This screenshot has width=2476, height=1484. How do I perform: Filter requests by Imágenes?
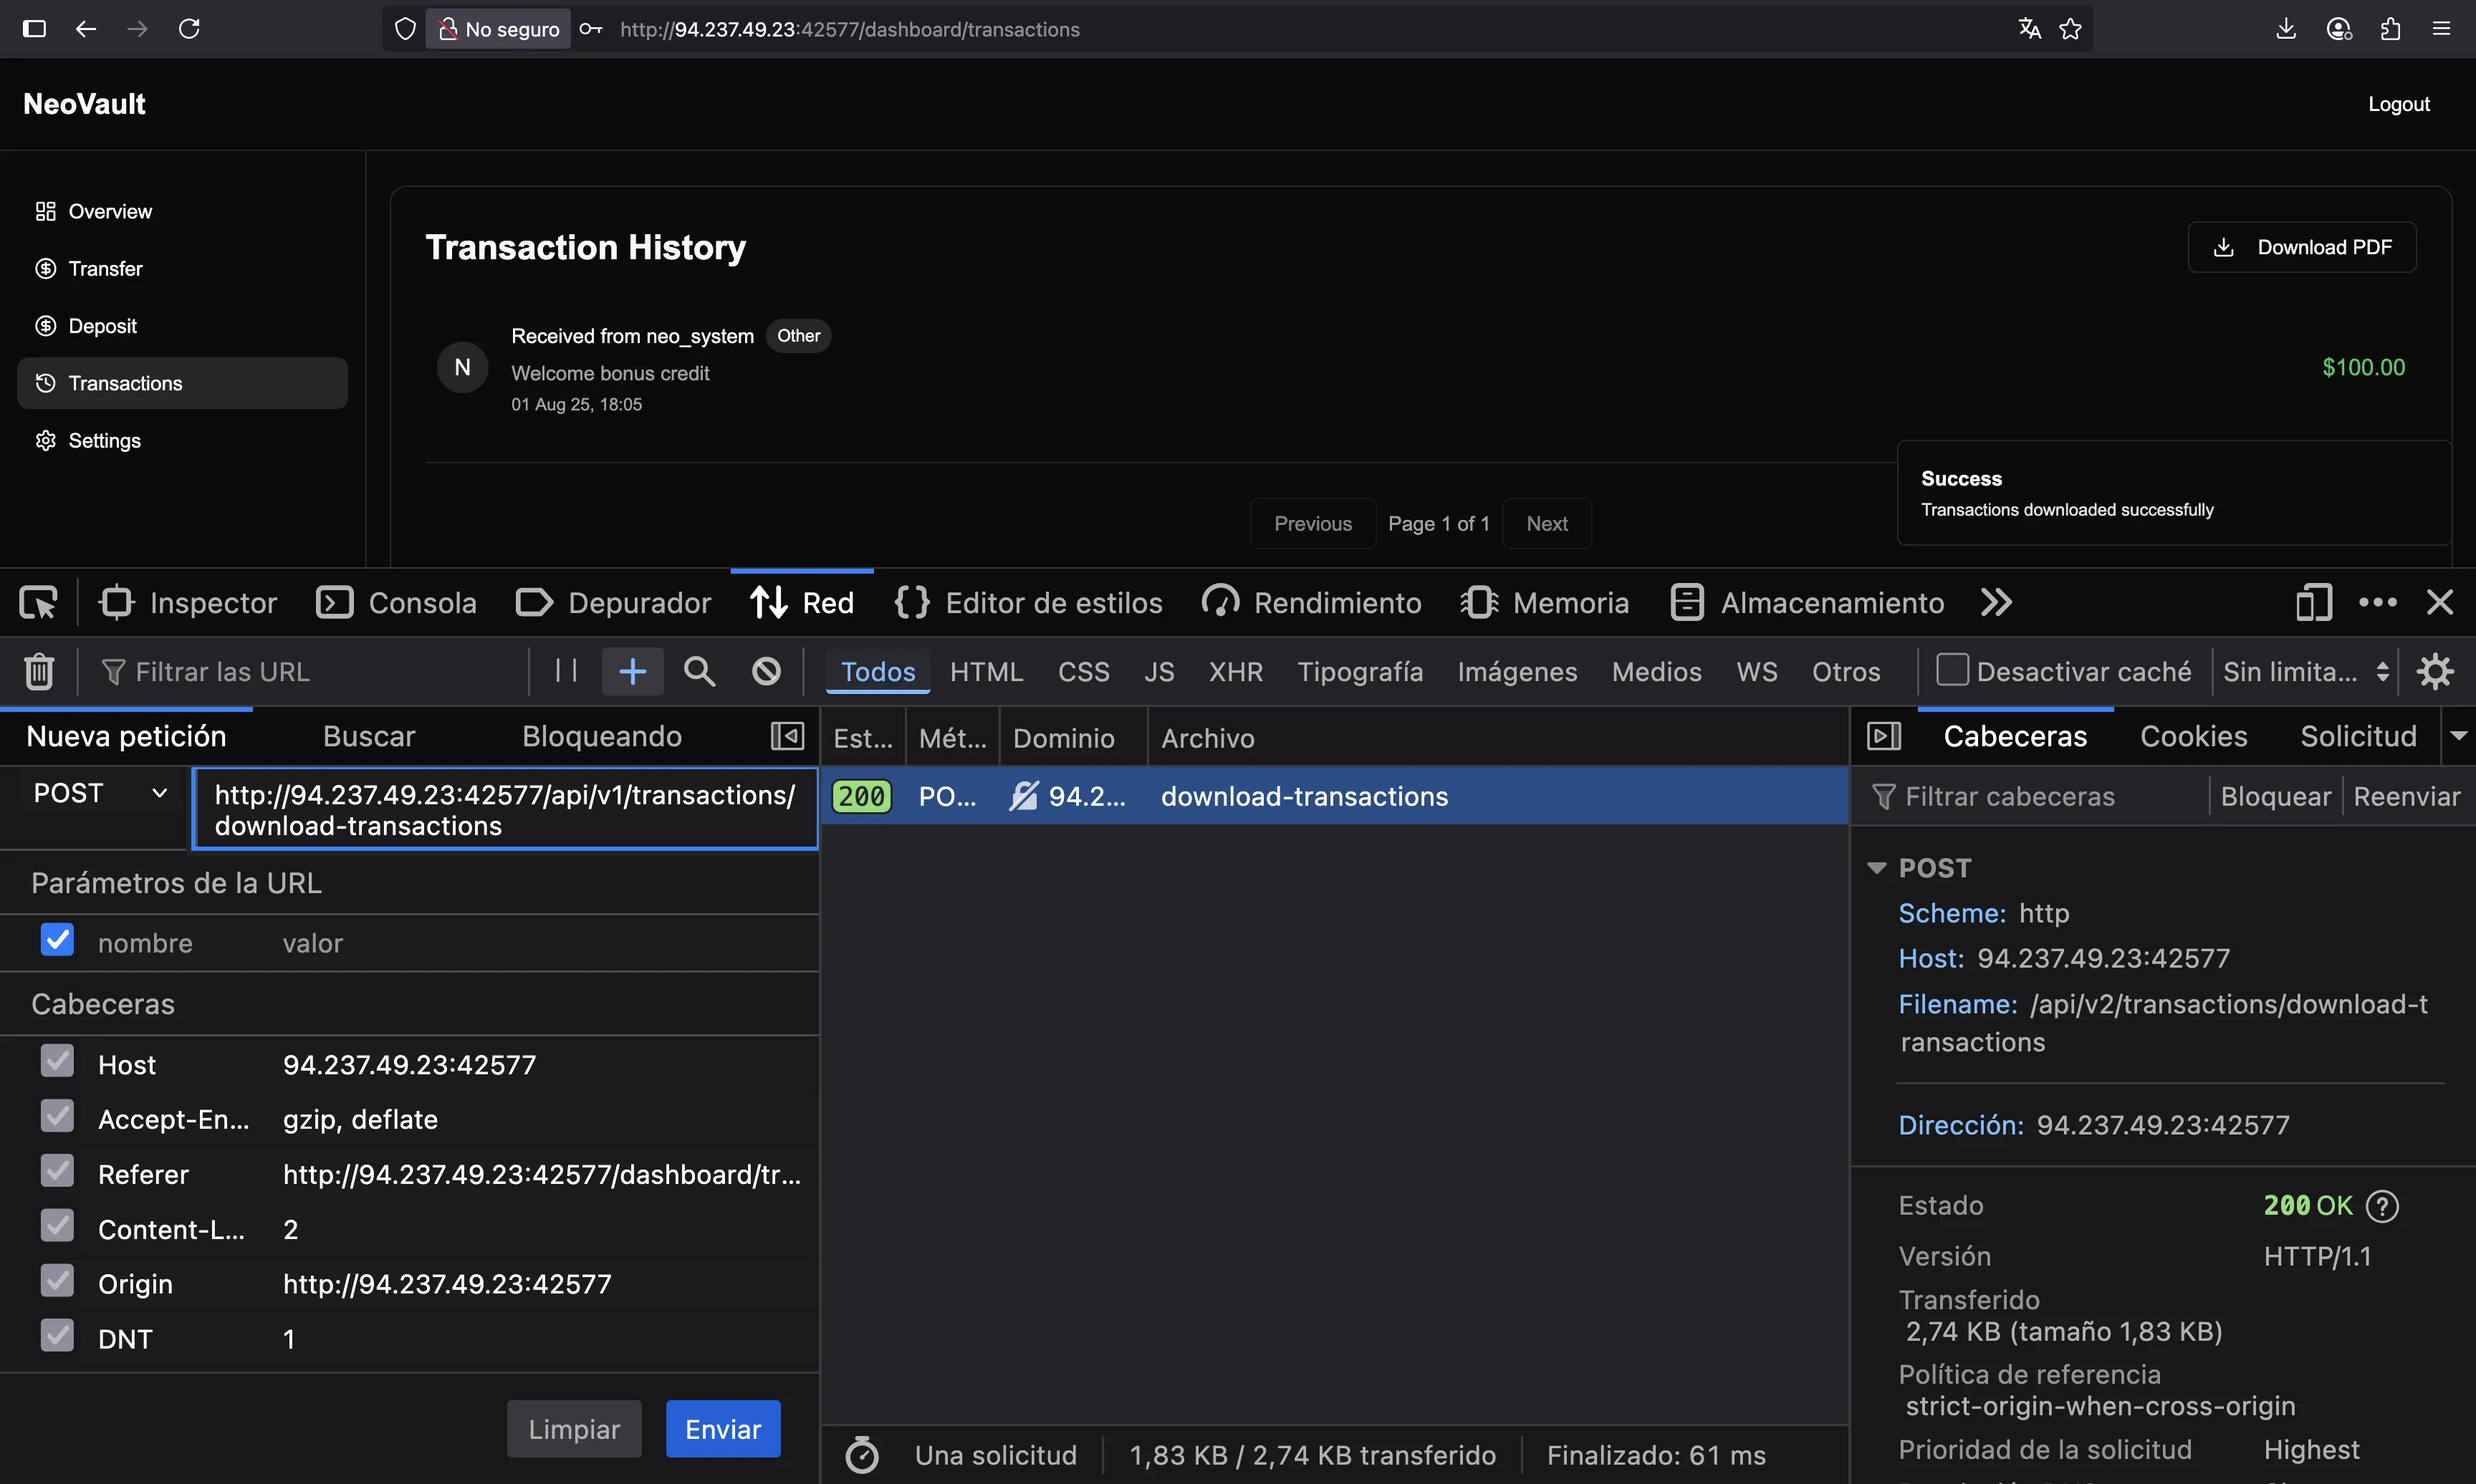click(1517, 672)
